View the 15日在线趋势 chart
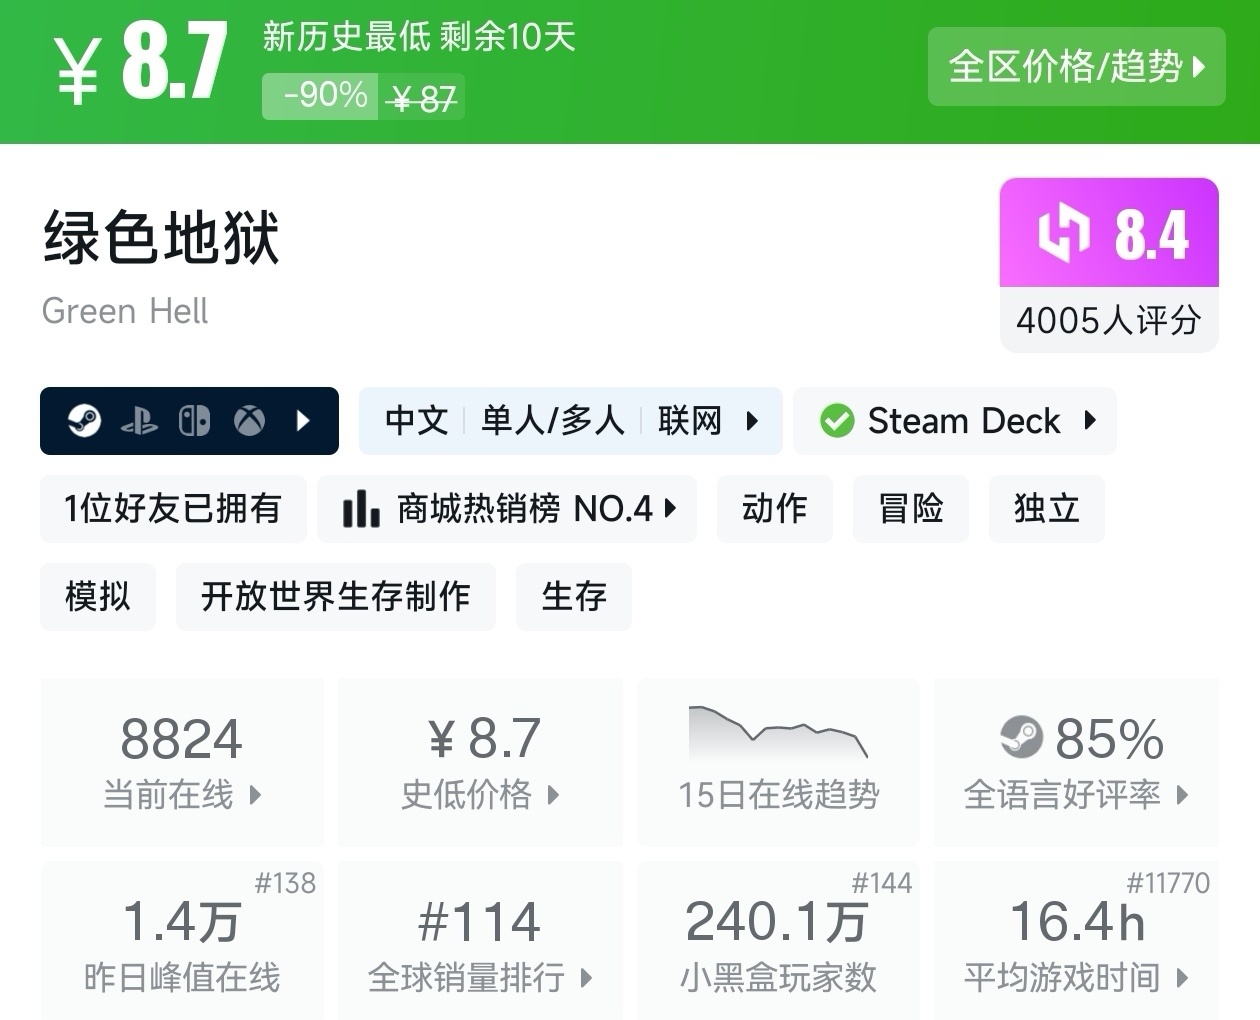The image size is (1260, 1020). (779, 762)
